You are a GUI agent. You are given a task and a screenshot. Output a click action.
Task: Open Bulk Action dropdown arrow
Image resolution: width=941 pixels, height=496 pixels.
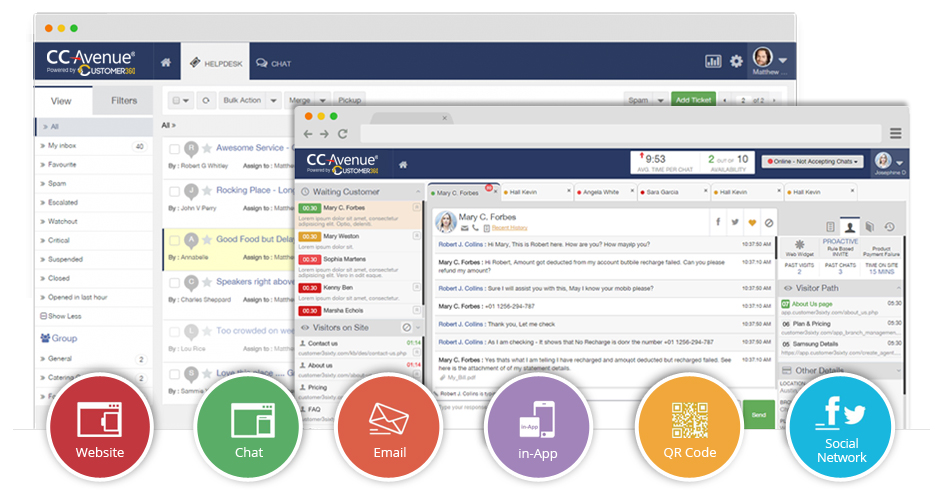(273, 100)
